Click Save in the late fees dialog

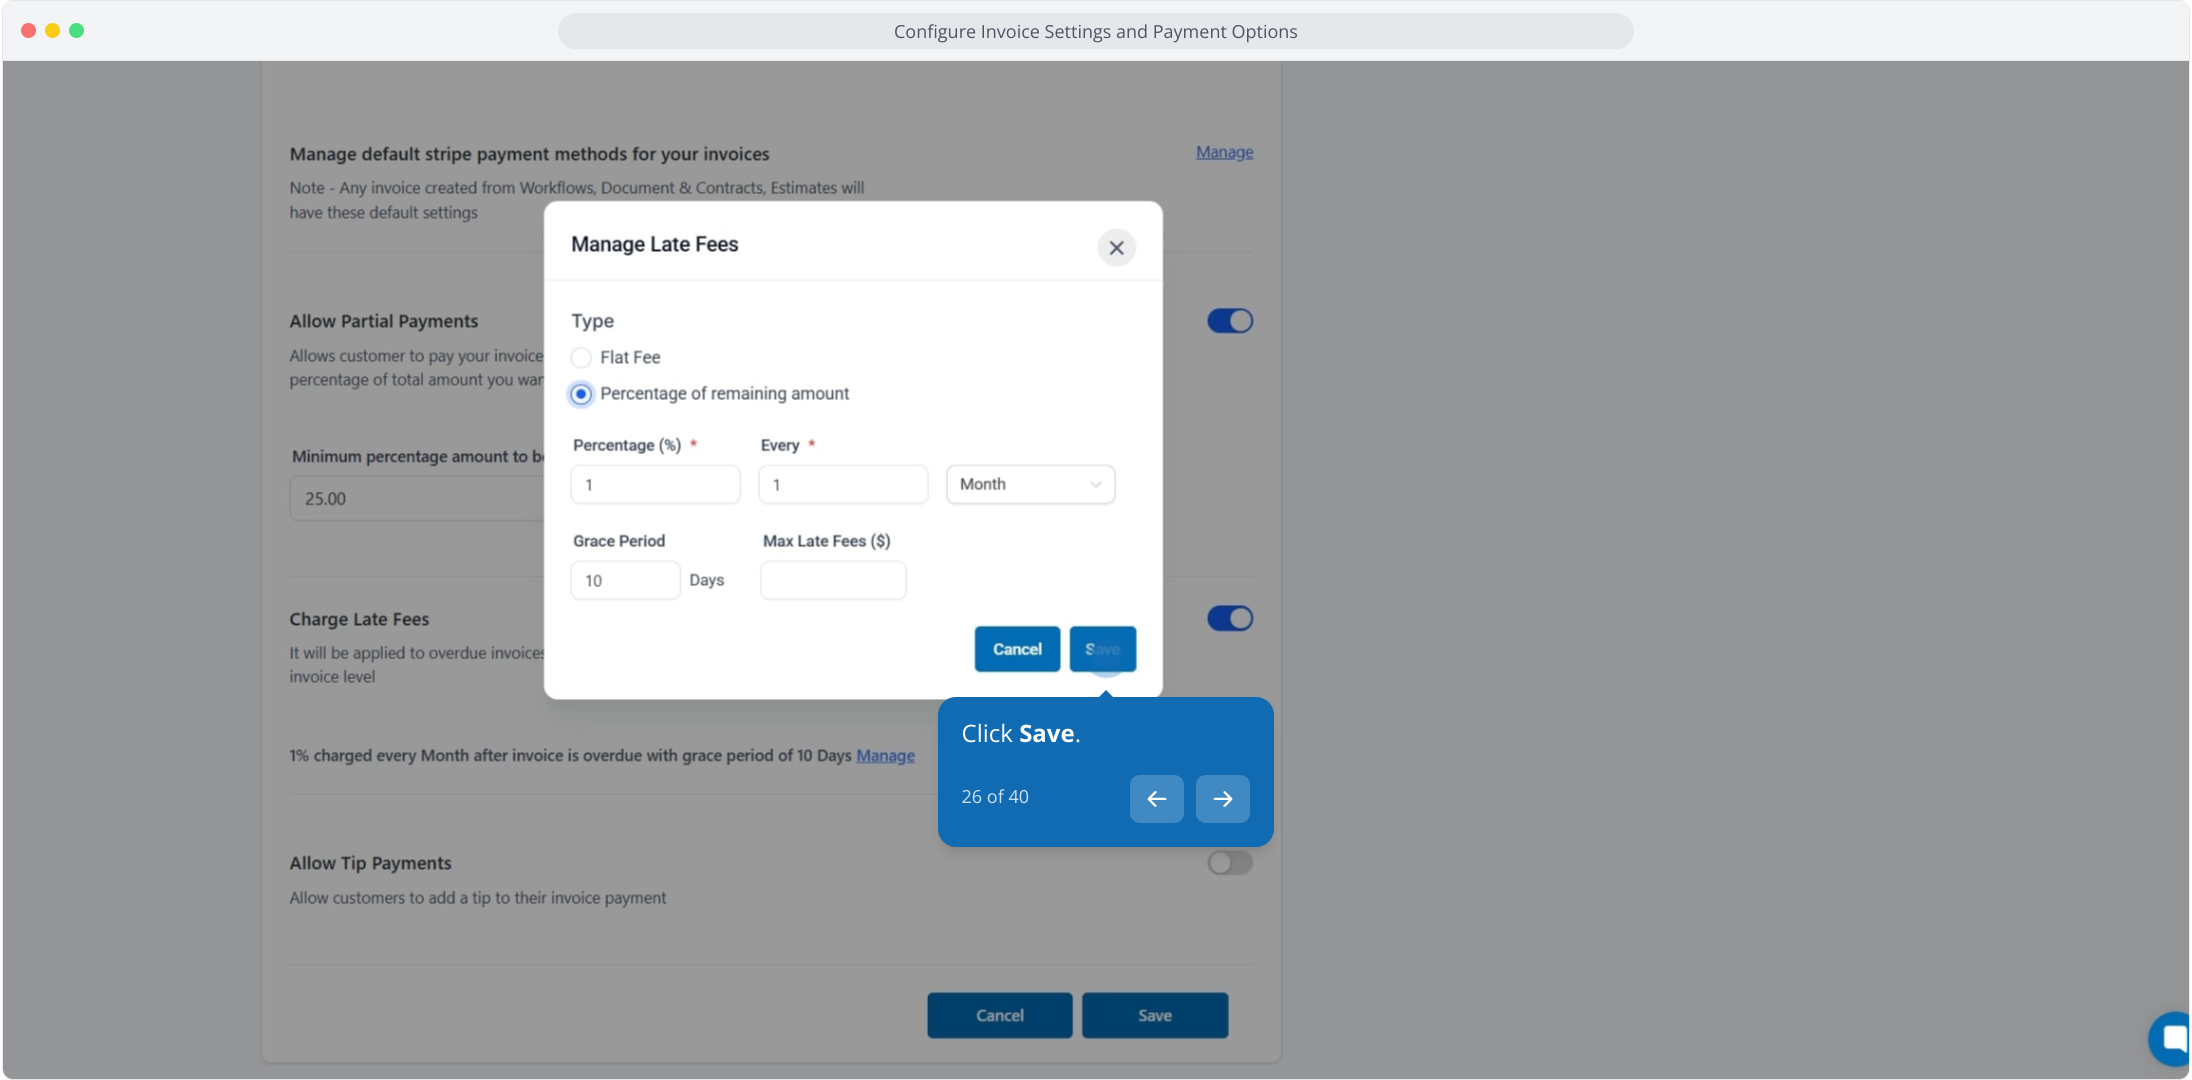[x=1102, y=649]
